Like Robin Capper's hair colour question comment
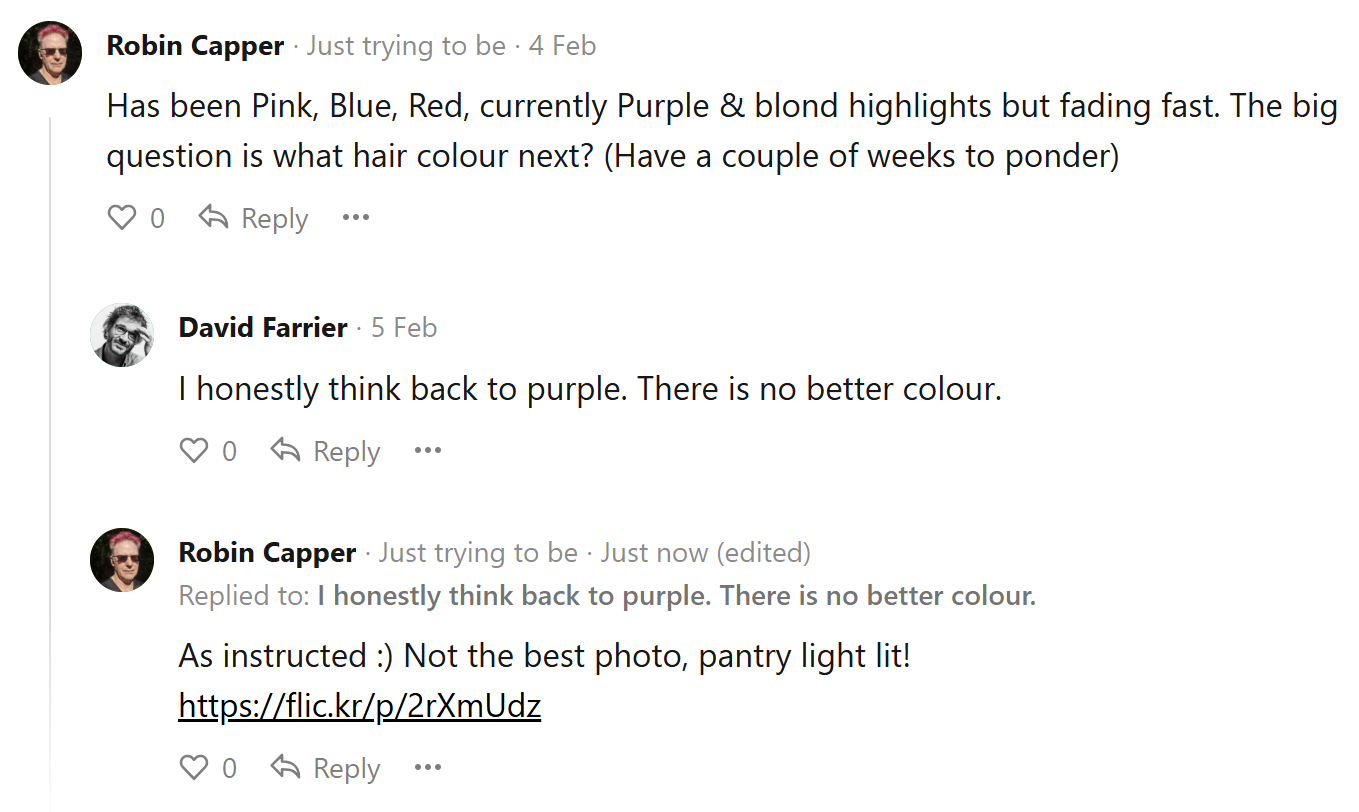This screenshot has height=812, width=1359. [122, 218]
